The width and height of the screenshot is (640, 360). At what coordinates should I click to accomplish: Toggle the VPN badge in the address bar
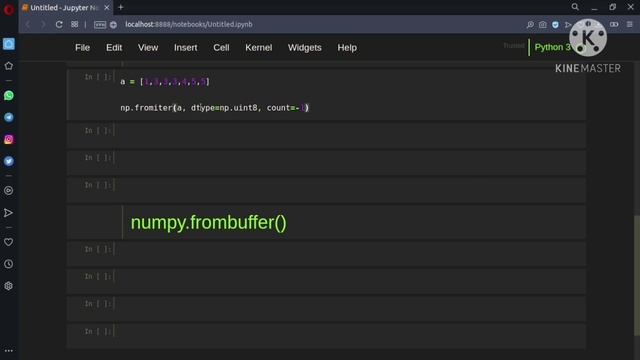(x=100, y=25)
